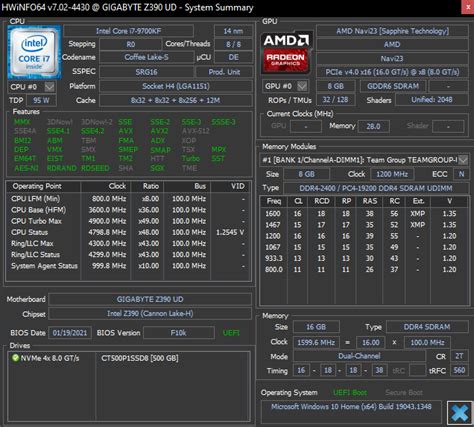Click the AES-NI feature flag
474x427 pixels.
(26, 168)
